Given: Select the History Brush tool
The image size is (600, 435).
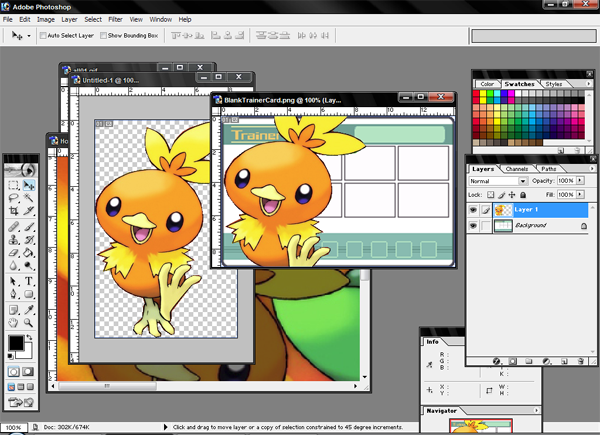Looking at the screenshot, I should coord(29,240).
